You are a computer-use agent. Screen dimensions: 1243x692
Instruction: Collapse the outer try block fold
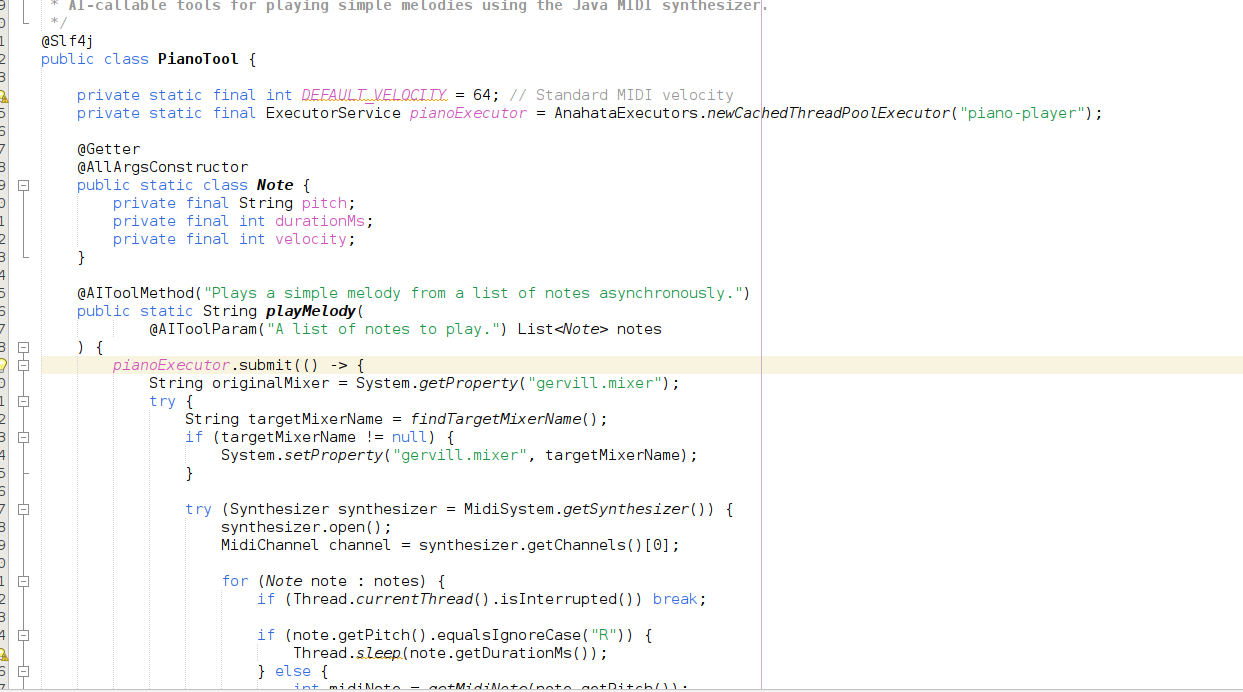(23, 402)
